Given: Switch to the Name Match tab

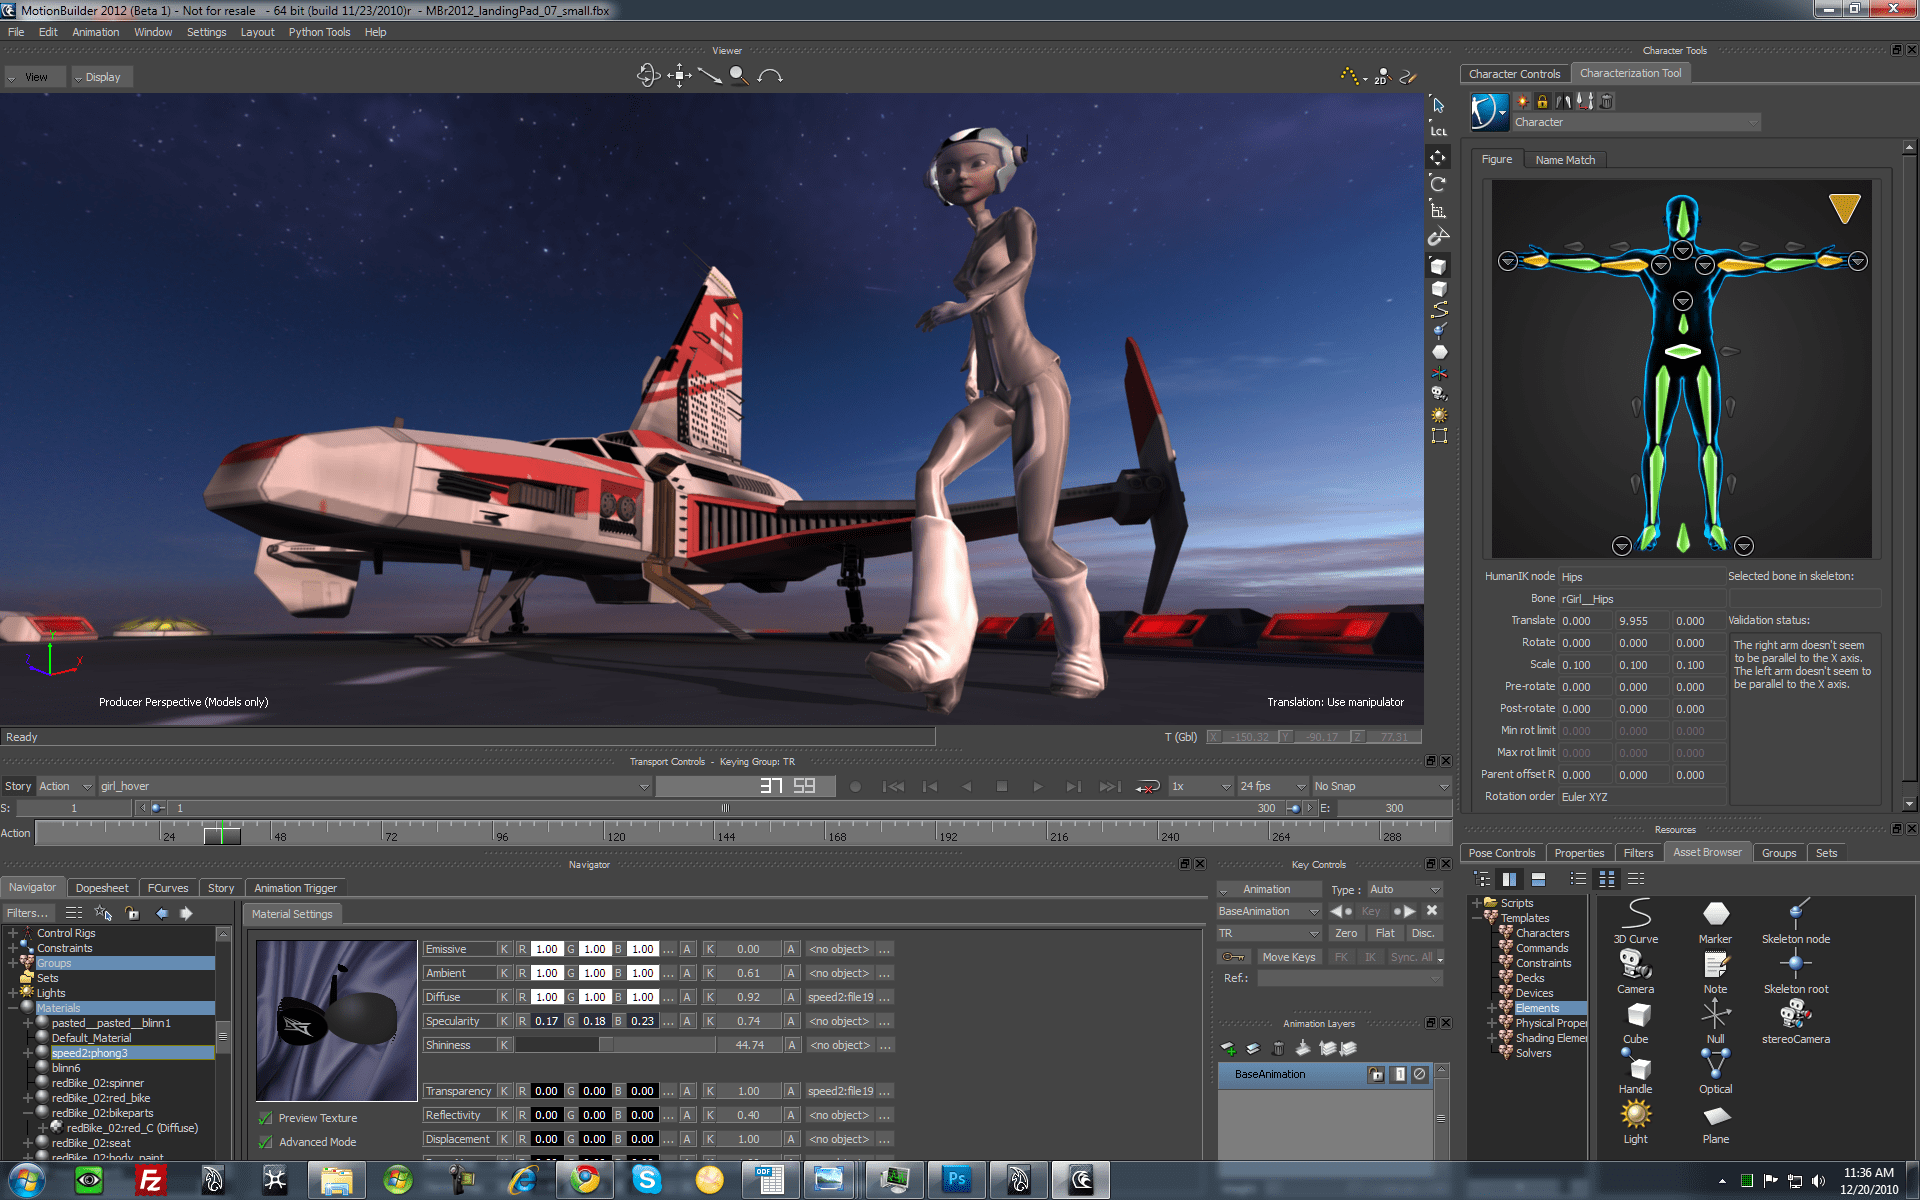Looking at the screenshot, I should (1564, 159).
